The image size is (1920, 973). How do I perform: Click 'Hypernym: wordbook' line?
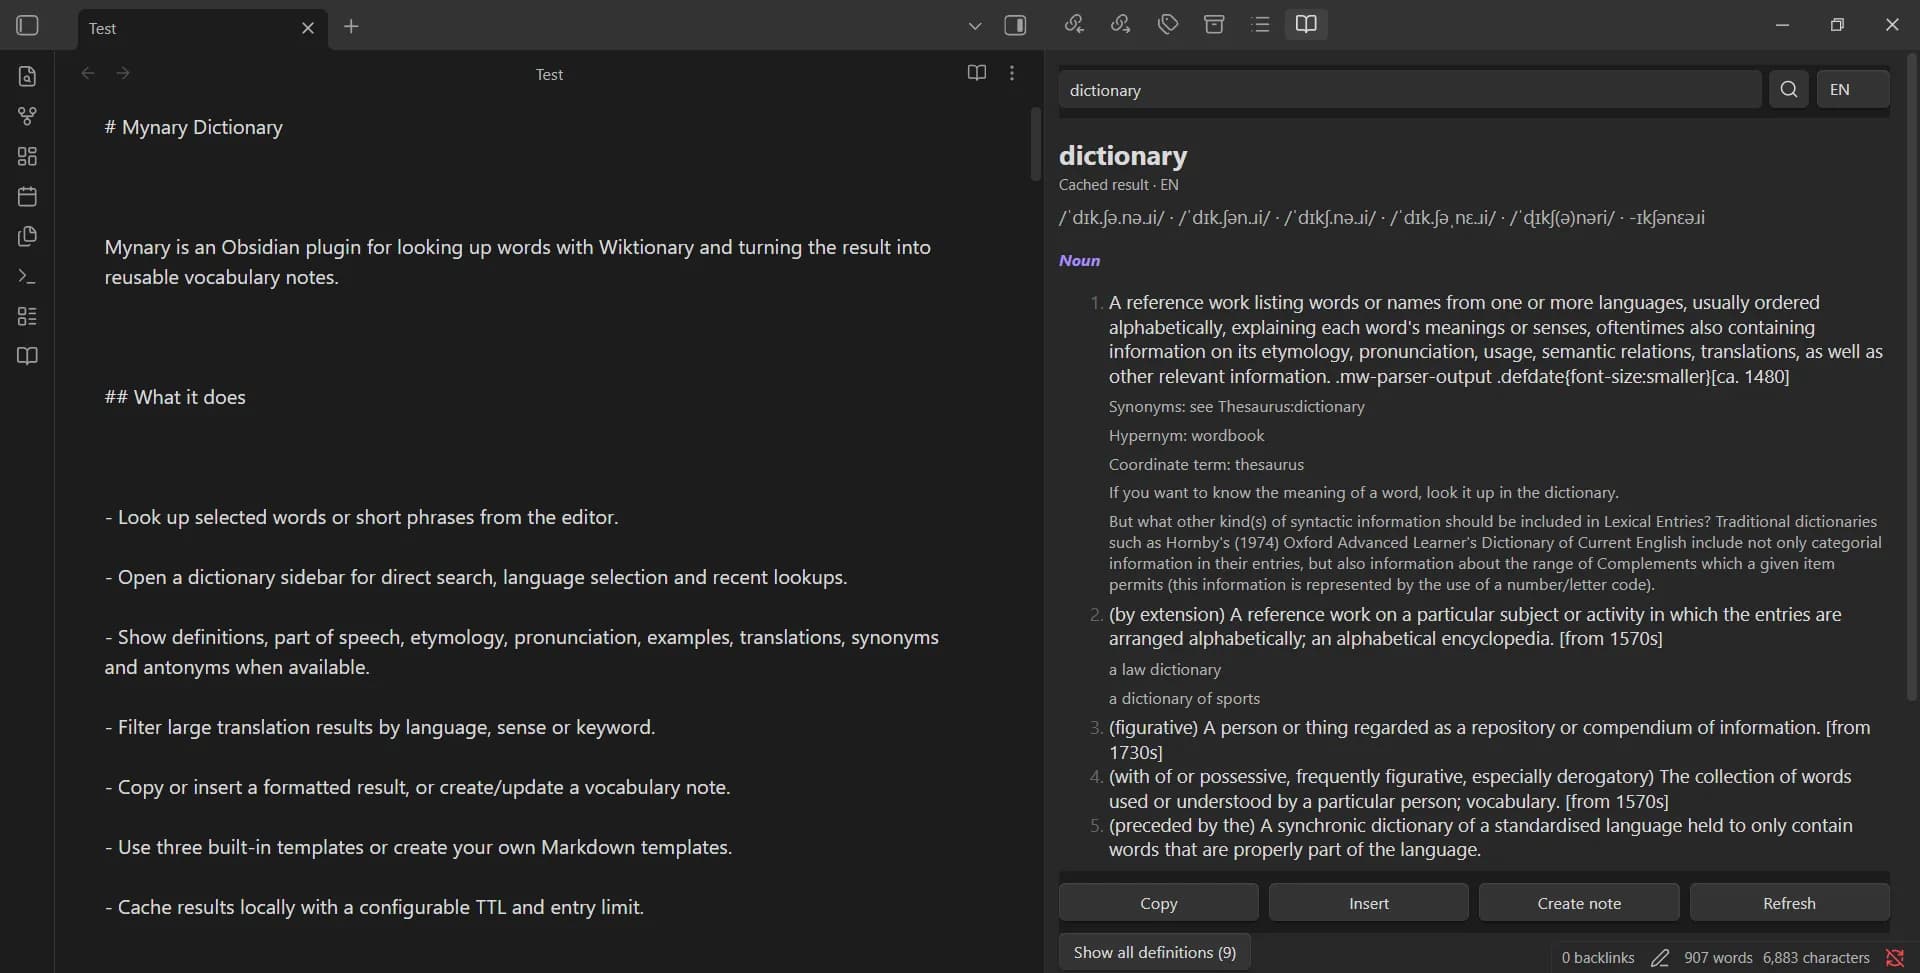click(x=1186, y=436)
